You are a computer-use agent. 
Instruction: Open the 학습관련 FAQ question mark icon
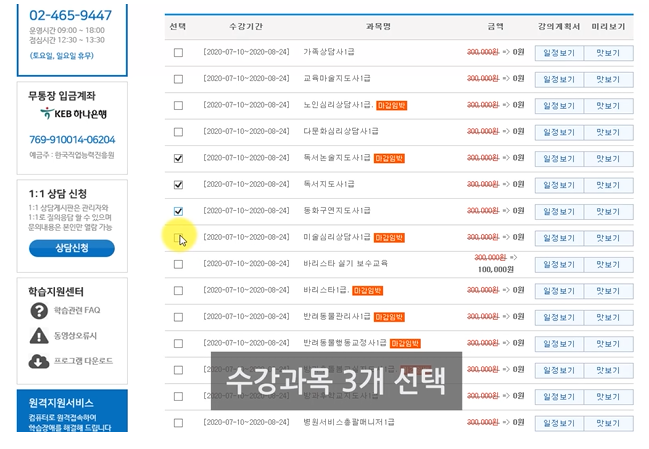(x=39, y=310)
